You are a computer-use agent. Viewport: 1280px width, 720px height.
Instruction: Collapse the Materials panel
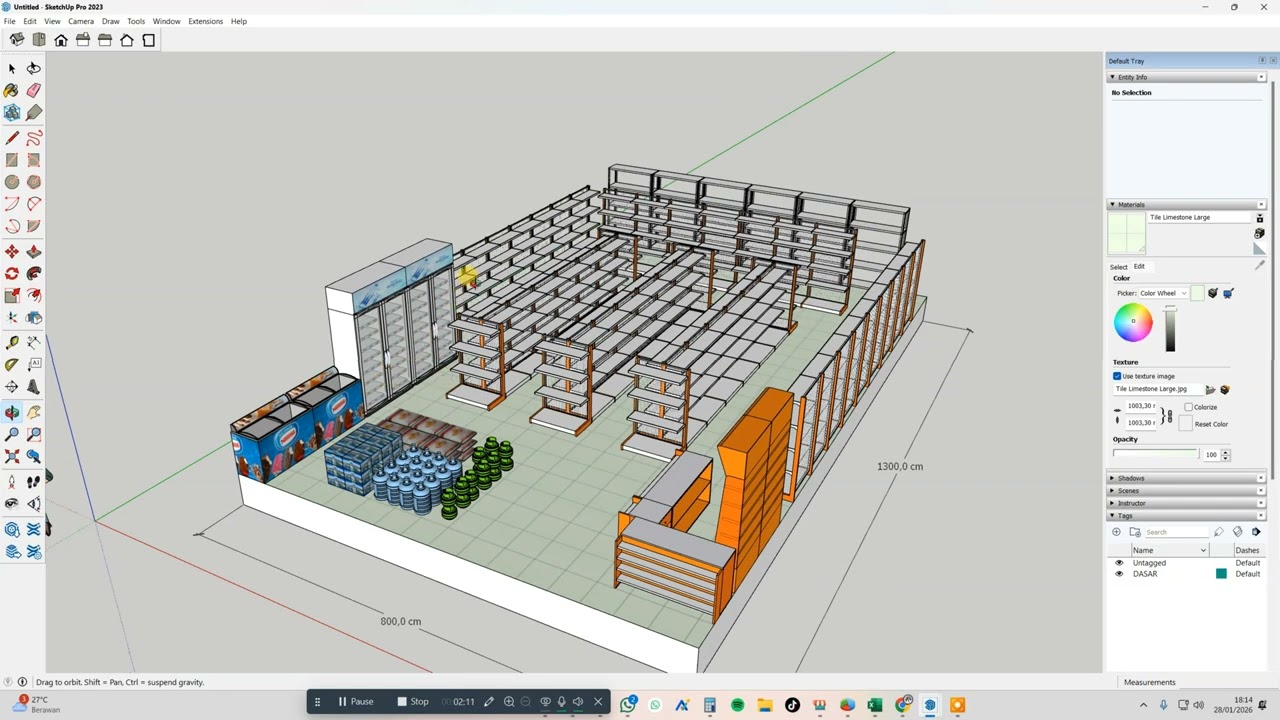(x=1112, y=205)
